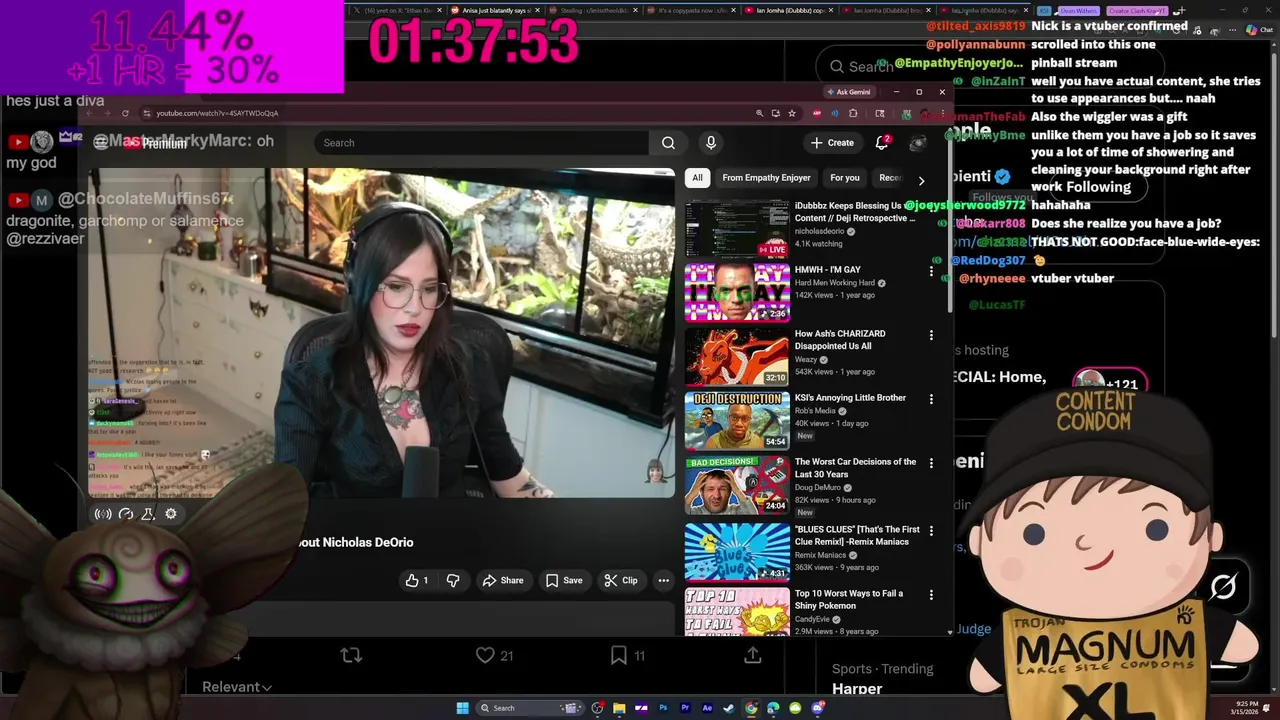Dislike the video with thumbs down
The image size is (1280, 720).
click(453, 580)
